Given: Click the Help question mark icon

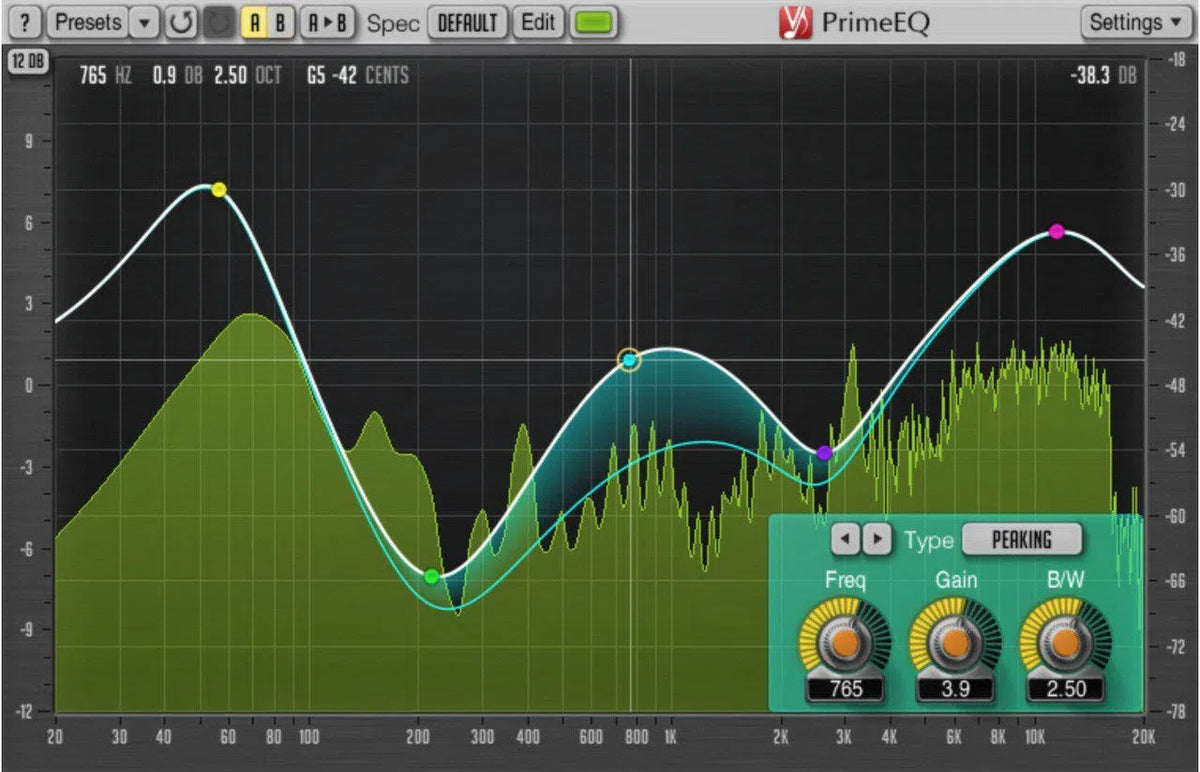Looking at the screenshot, I should click(x=24, y=22).
